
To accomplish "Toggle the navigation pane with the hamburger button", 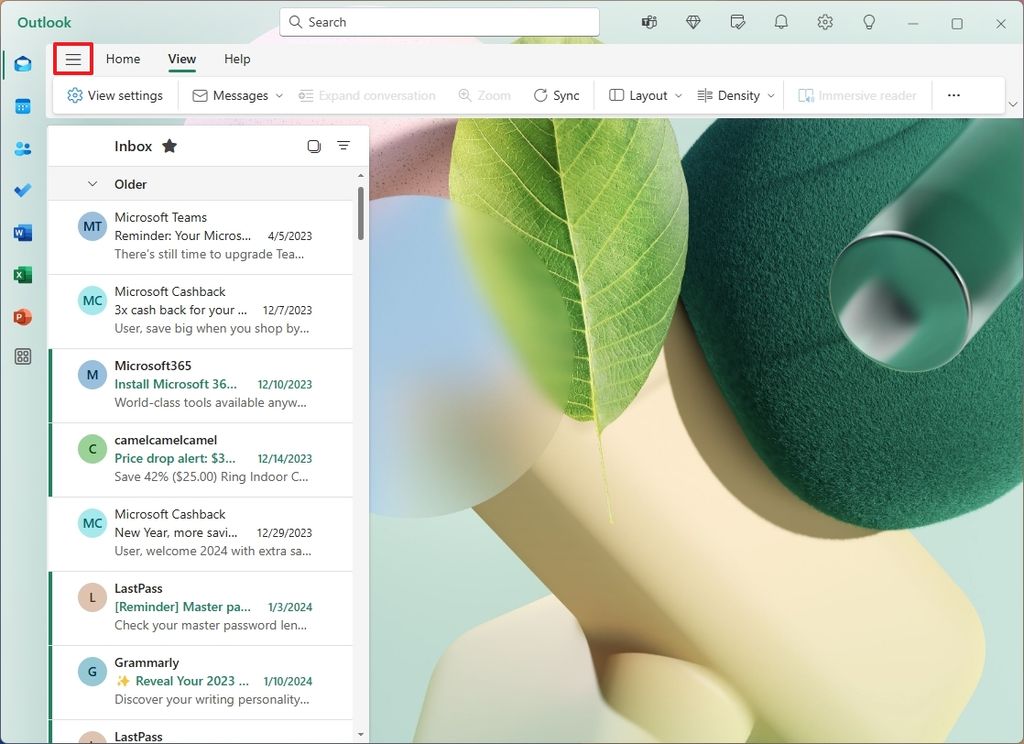I will coord(73,59).
